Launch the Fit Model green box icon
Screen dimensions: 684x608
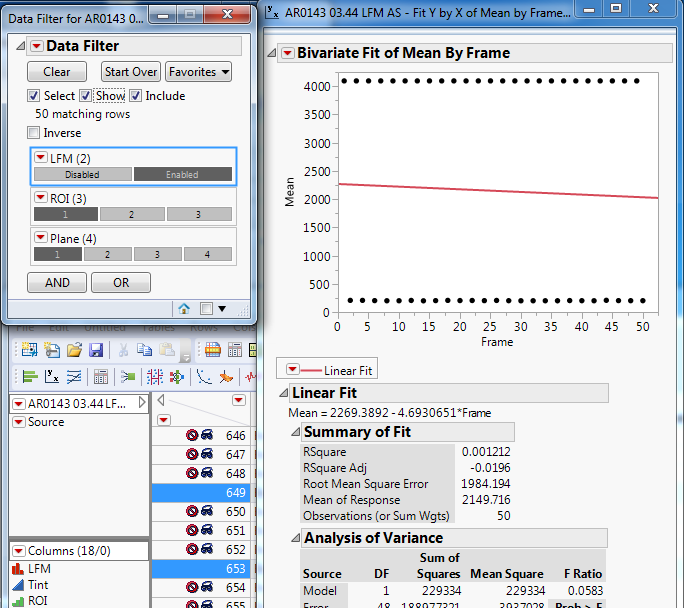[128, 376]
